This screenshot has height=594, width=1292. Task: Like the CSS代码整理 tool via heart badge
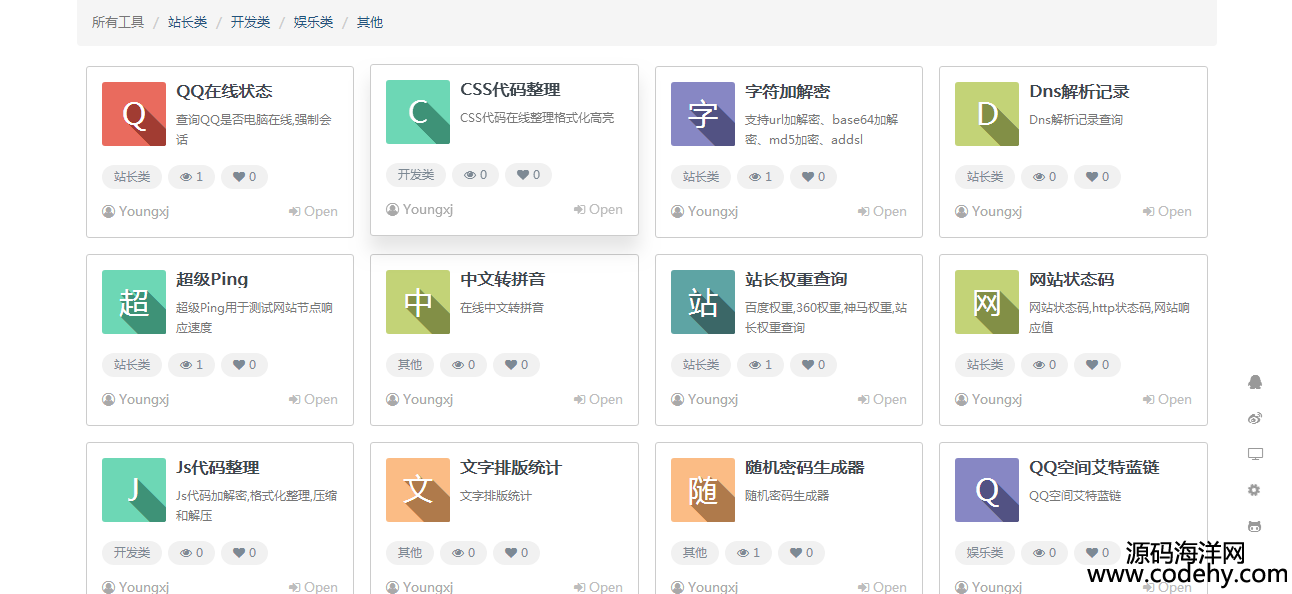[529, 175]
